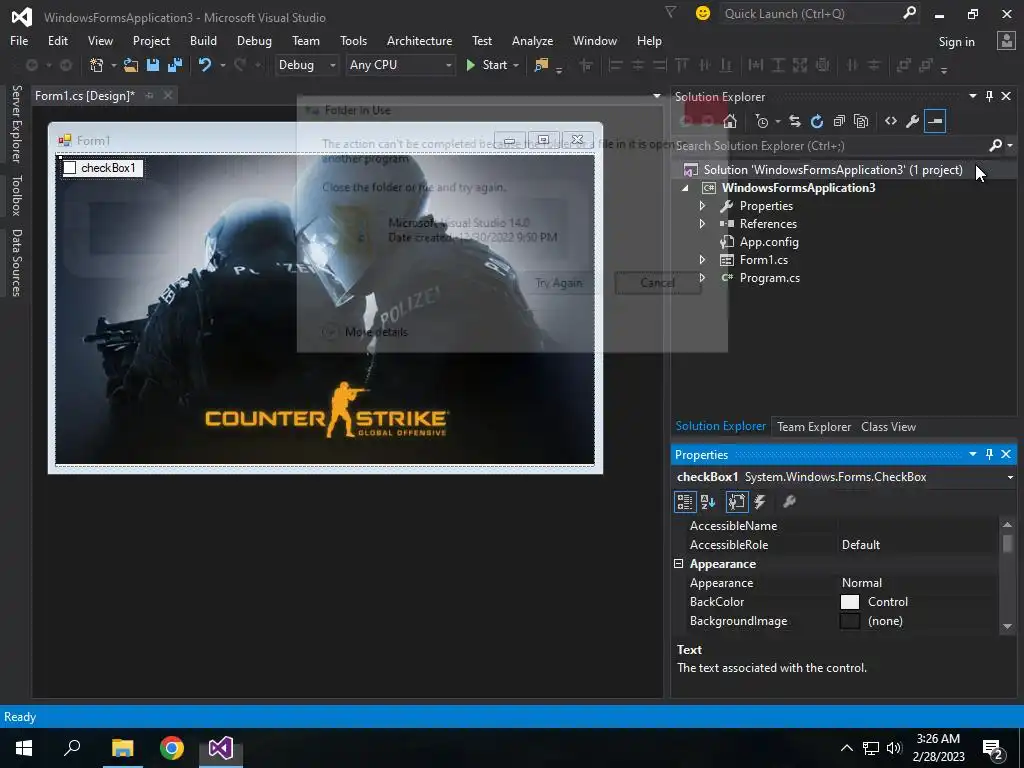Screen dimensions: 1024x768
Task: Click the notifications flag icon in title bar
Action: pos(670,12)
